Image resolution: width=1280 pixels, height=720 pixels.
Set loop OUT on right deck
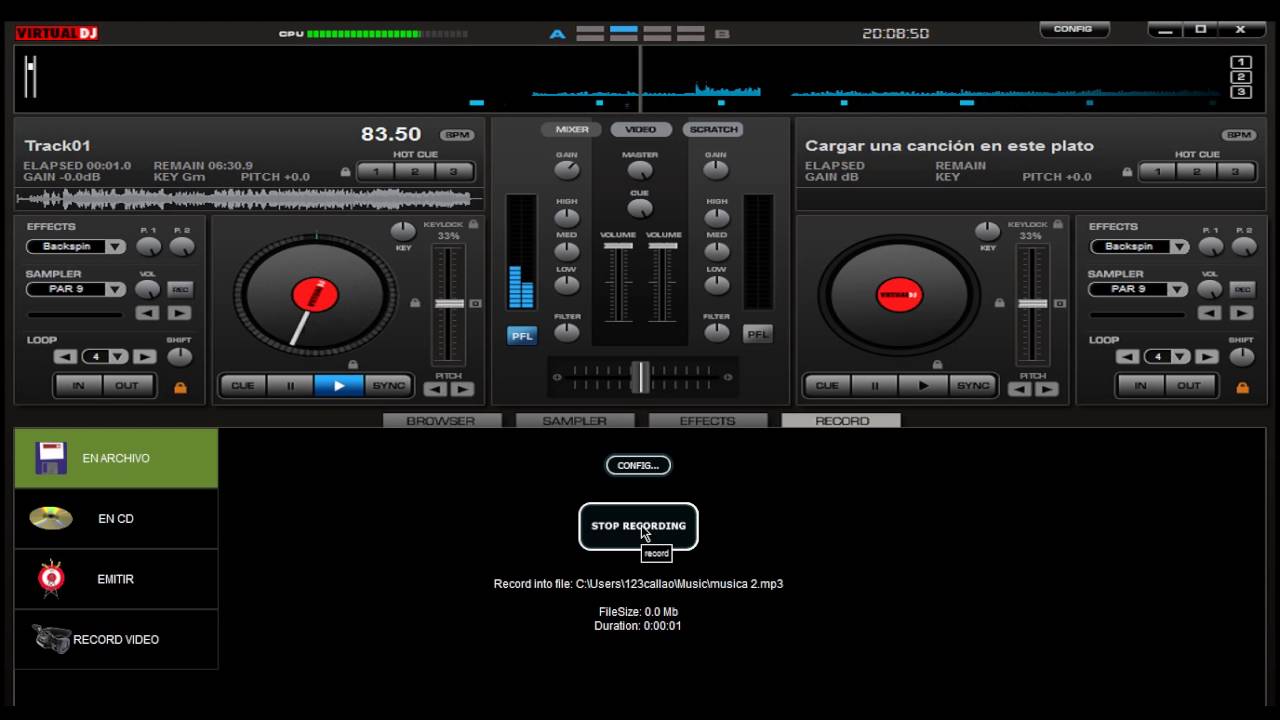coord(1190,385)
